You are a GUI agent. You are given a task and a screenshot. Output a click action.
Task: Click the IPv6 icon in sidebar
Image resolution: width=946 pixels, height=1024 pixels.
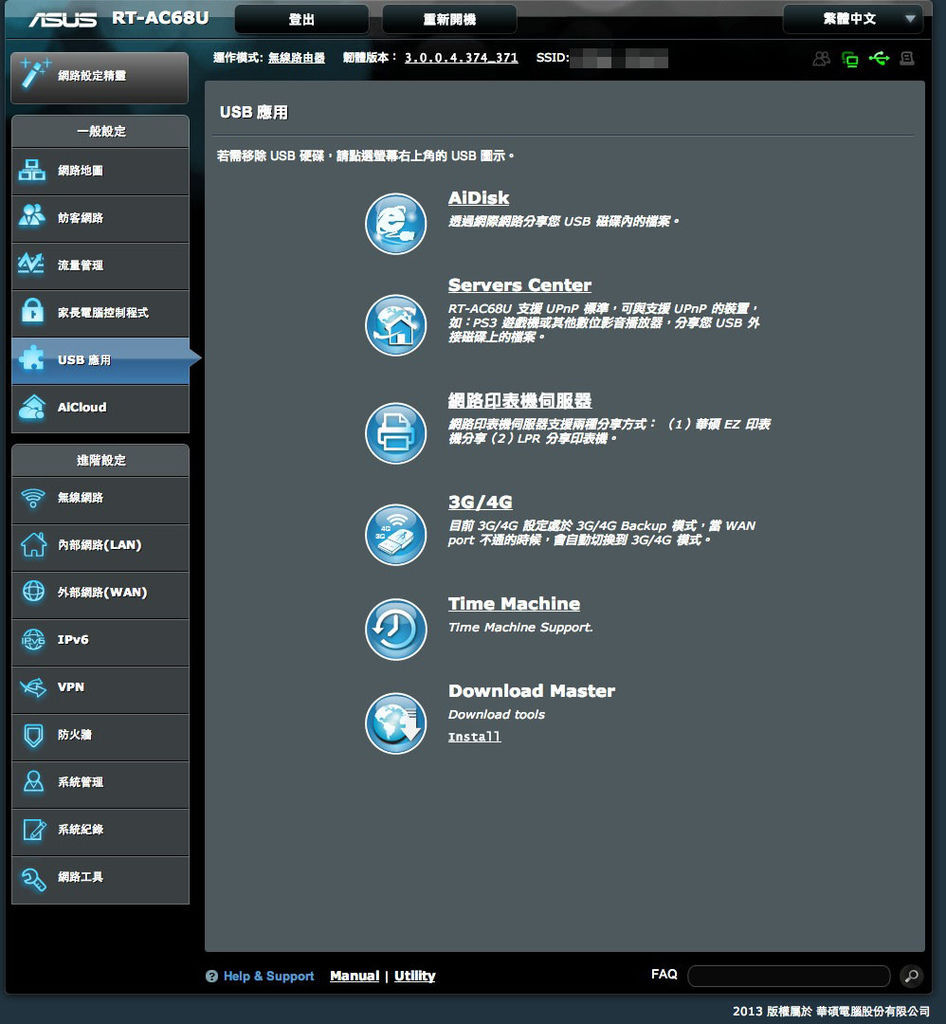pos(33,639)
